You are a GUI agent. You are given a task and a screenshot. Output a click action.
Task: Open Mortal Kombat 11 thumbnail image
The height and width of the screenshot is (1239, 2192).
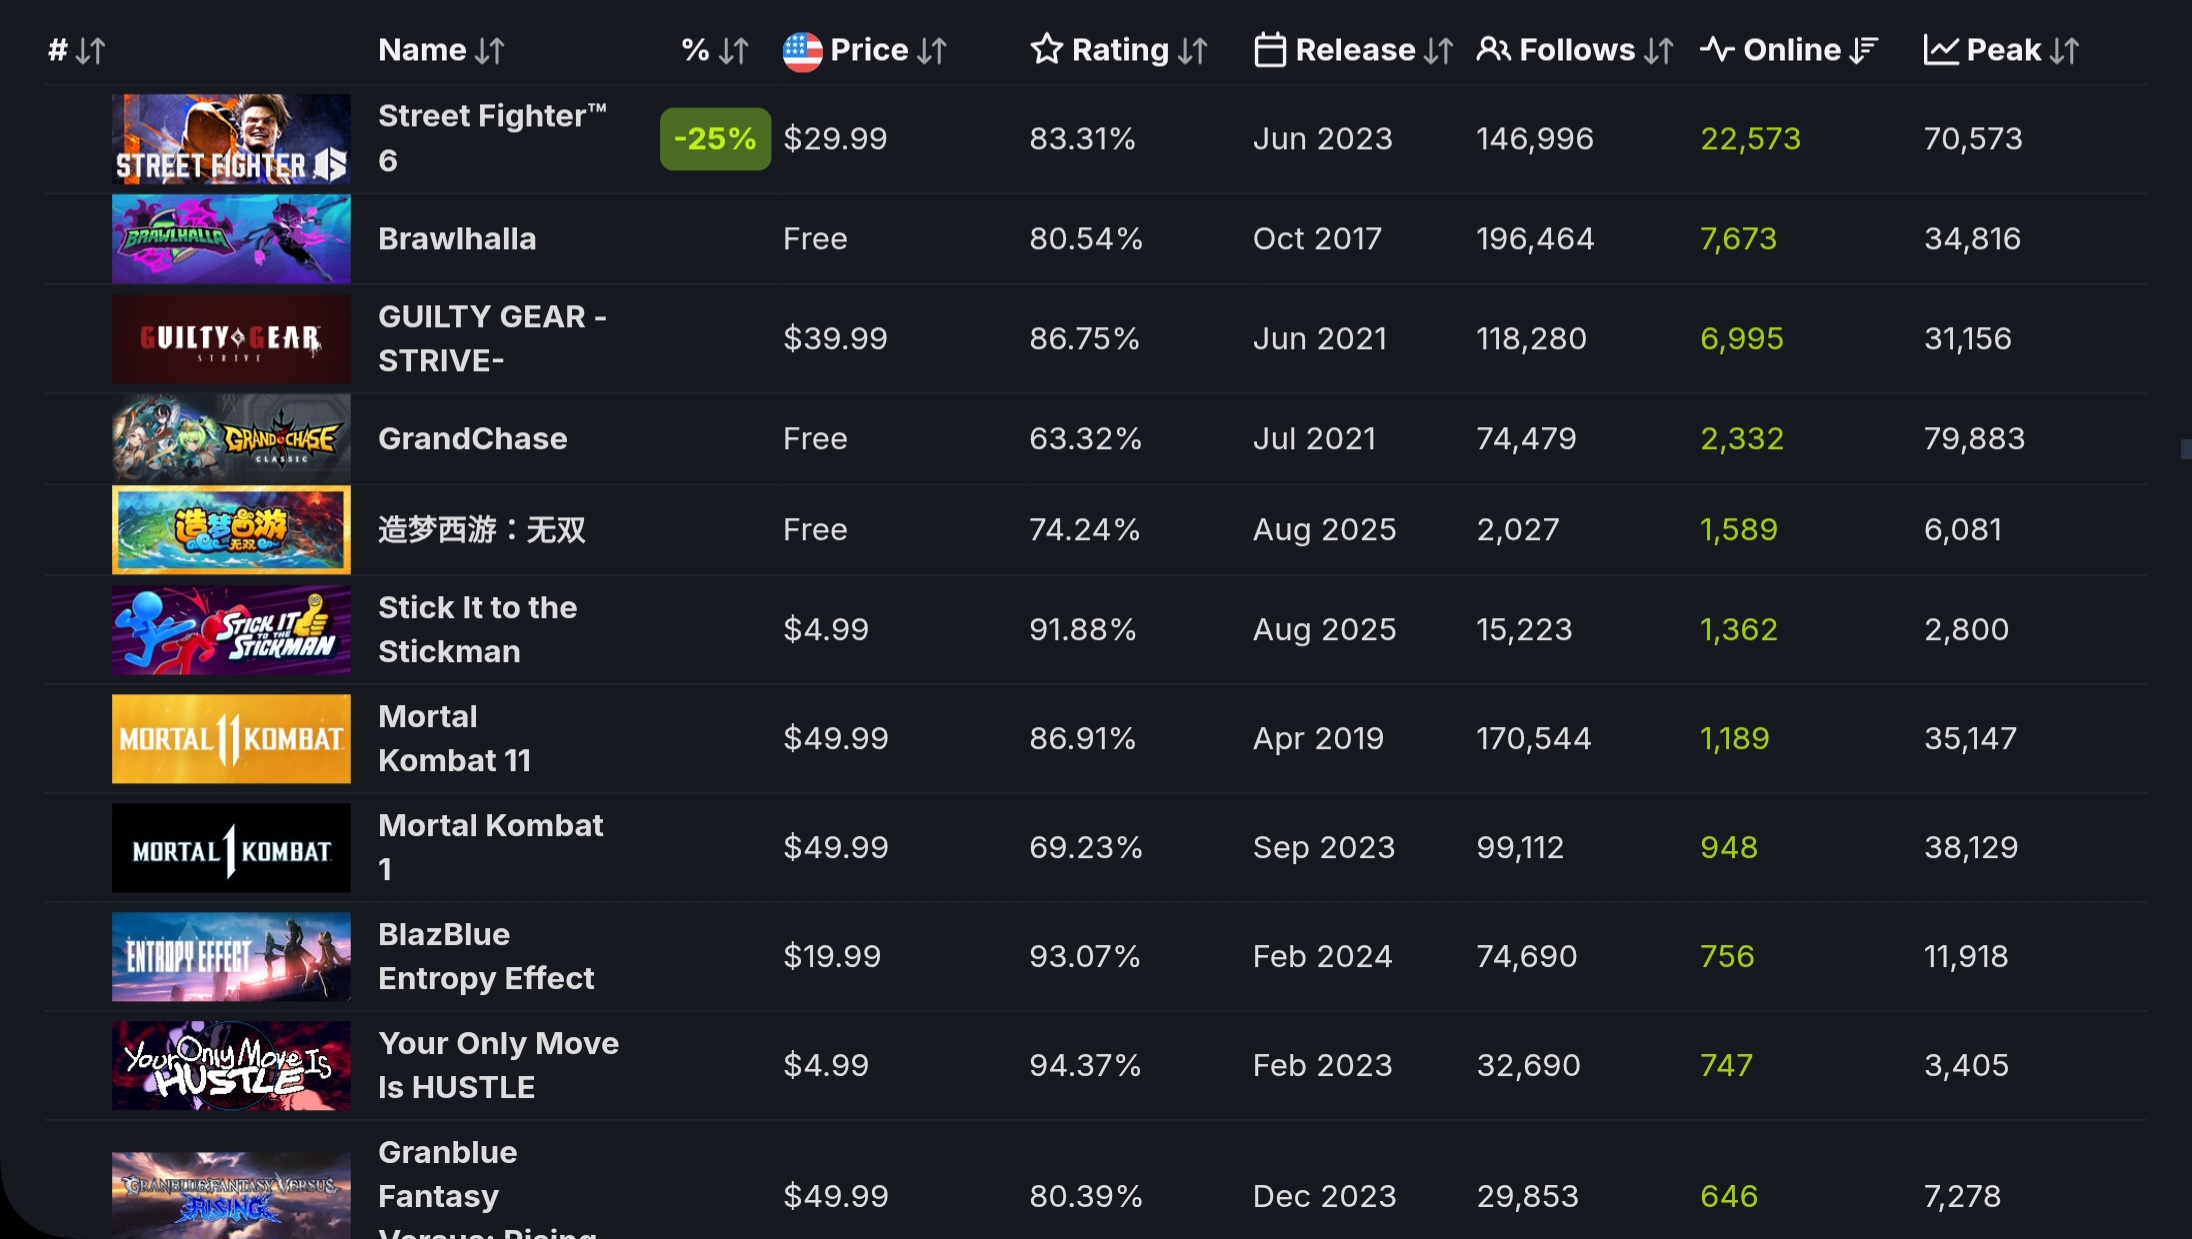click(x=231, y=739)
